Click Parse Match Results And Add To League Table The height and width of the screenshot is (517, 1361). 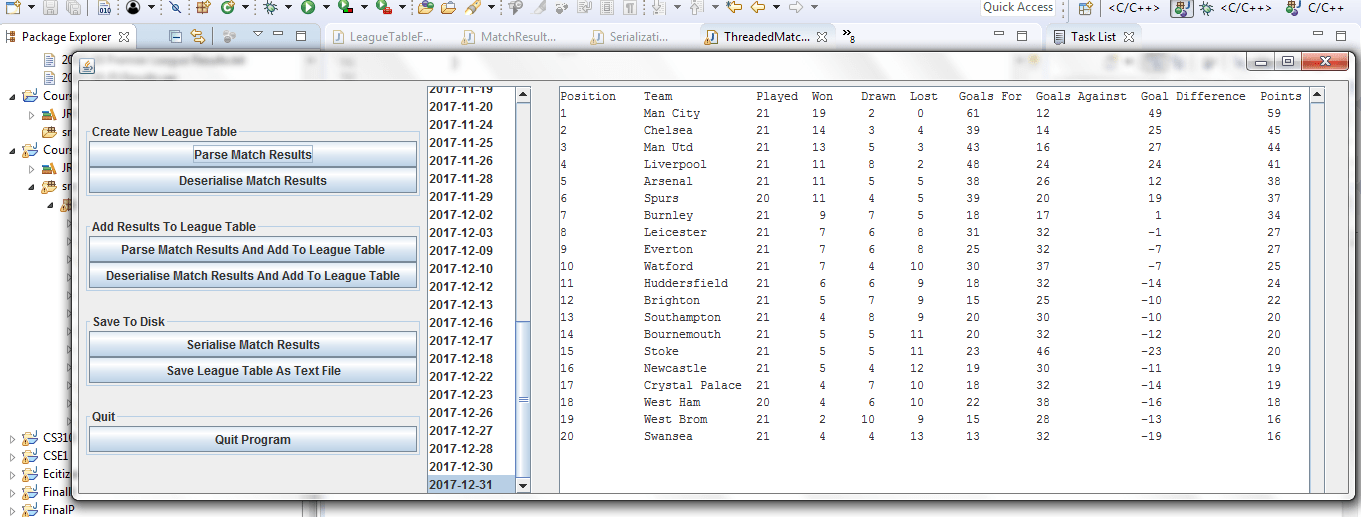[x=253, y=250]
